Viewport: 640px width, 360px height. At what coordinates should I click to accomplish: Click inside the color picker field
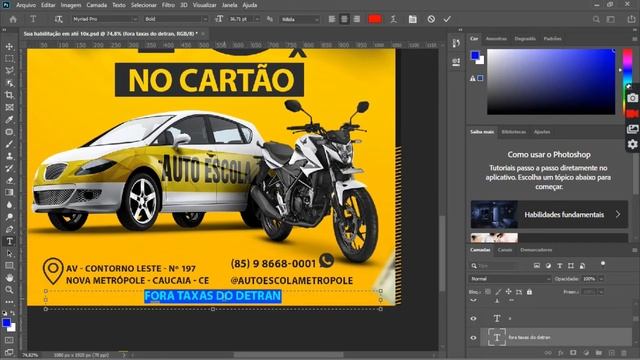(x=551, y=82)
